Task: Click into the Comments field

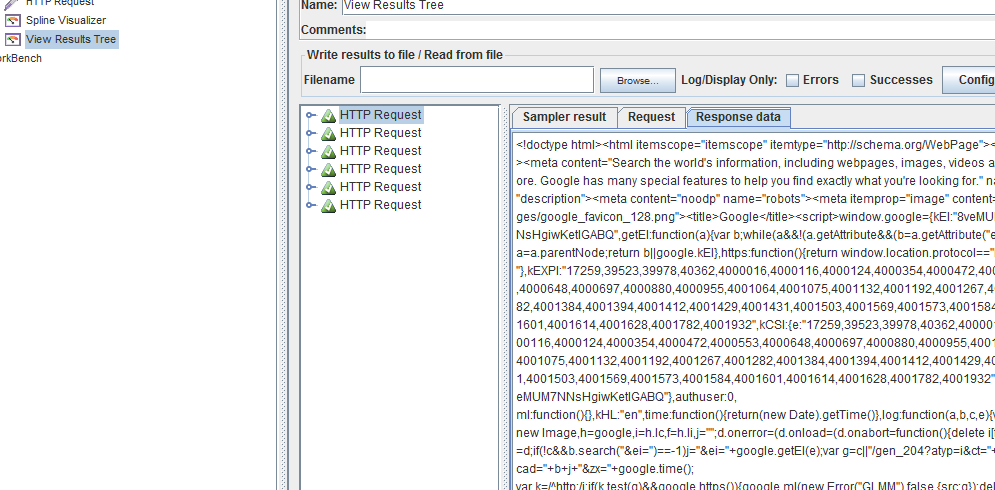Action: (x=681, y=30)
